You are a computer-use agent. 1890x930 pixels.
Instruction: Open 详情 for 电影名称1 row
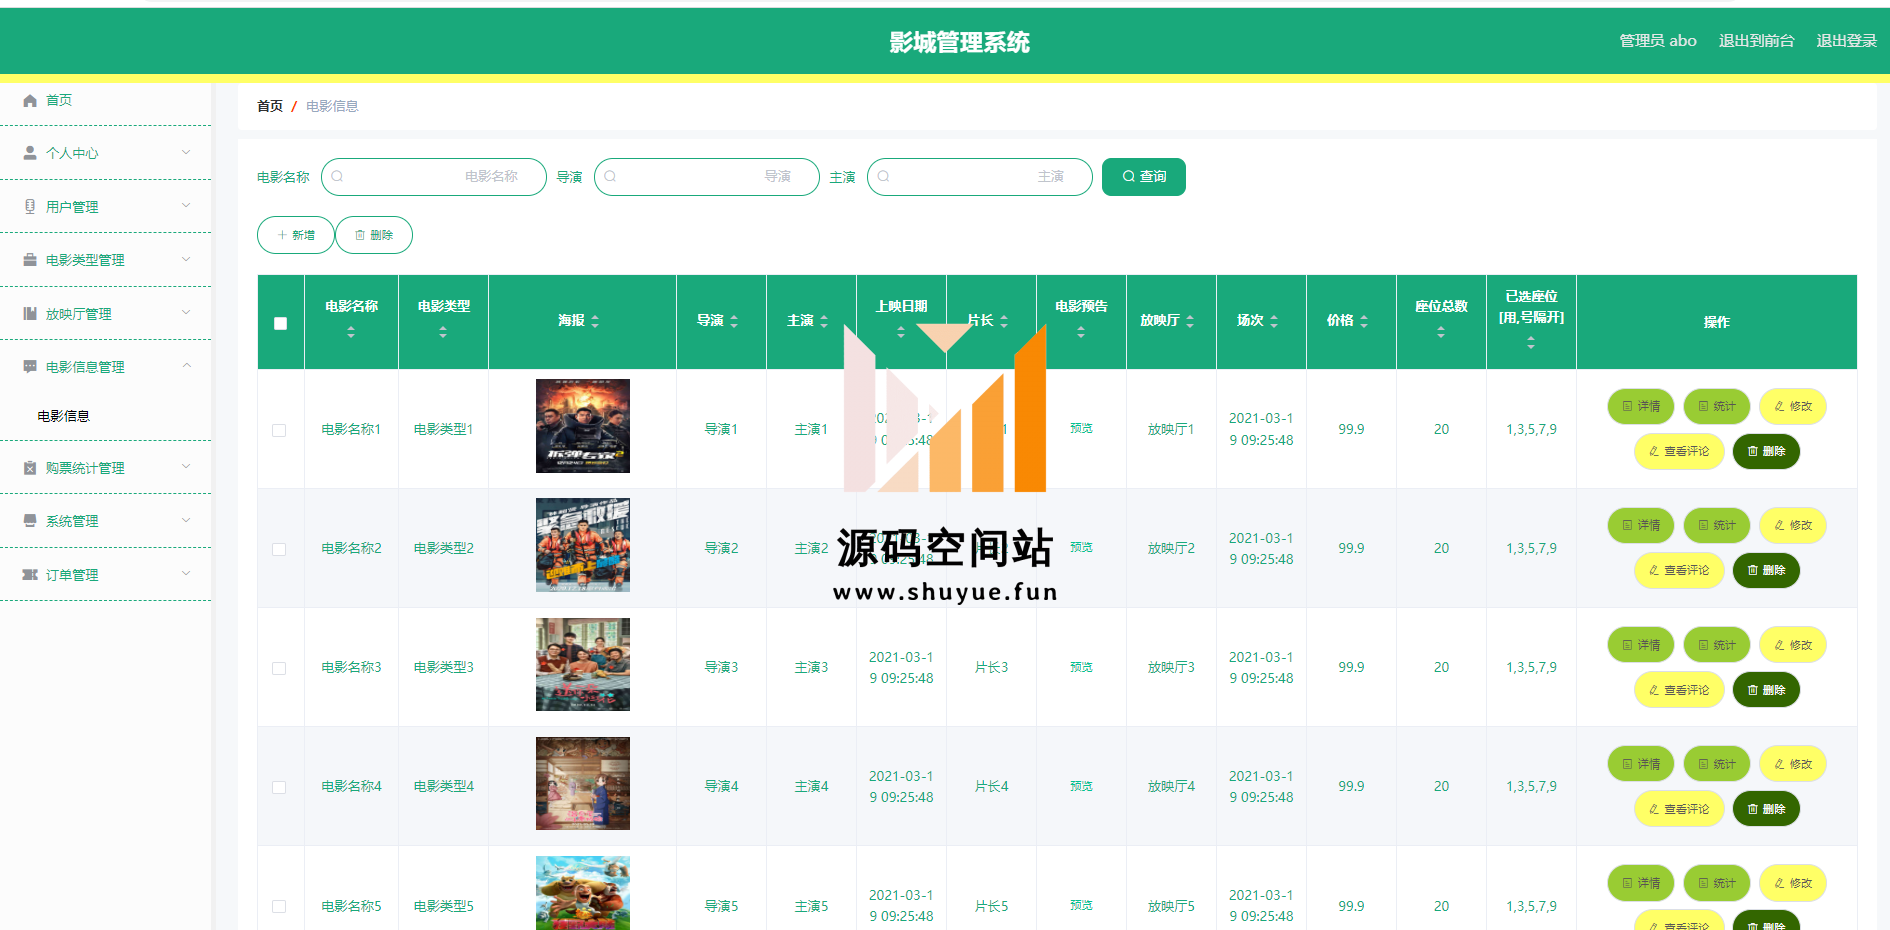tap(1641, 407)
